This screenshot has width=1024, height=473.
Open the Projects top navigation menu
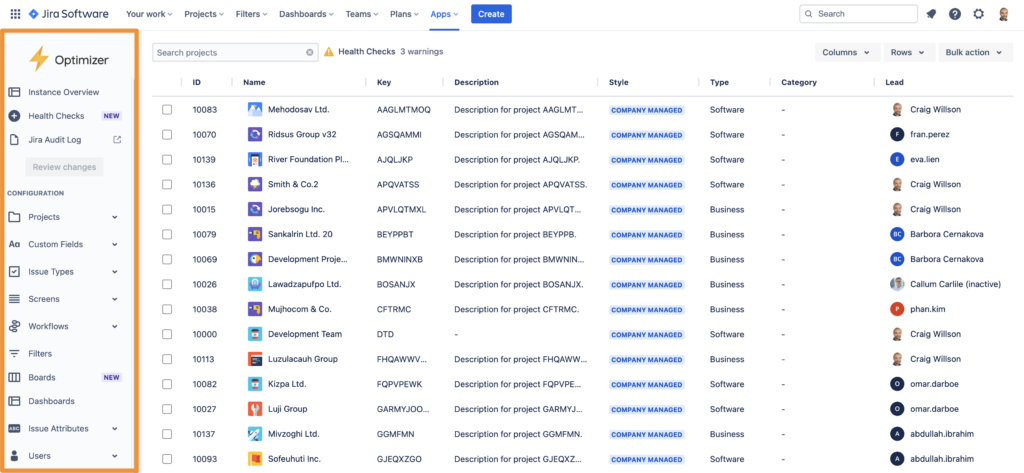pos(204,14)
